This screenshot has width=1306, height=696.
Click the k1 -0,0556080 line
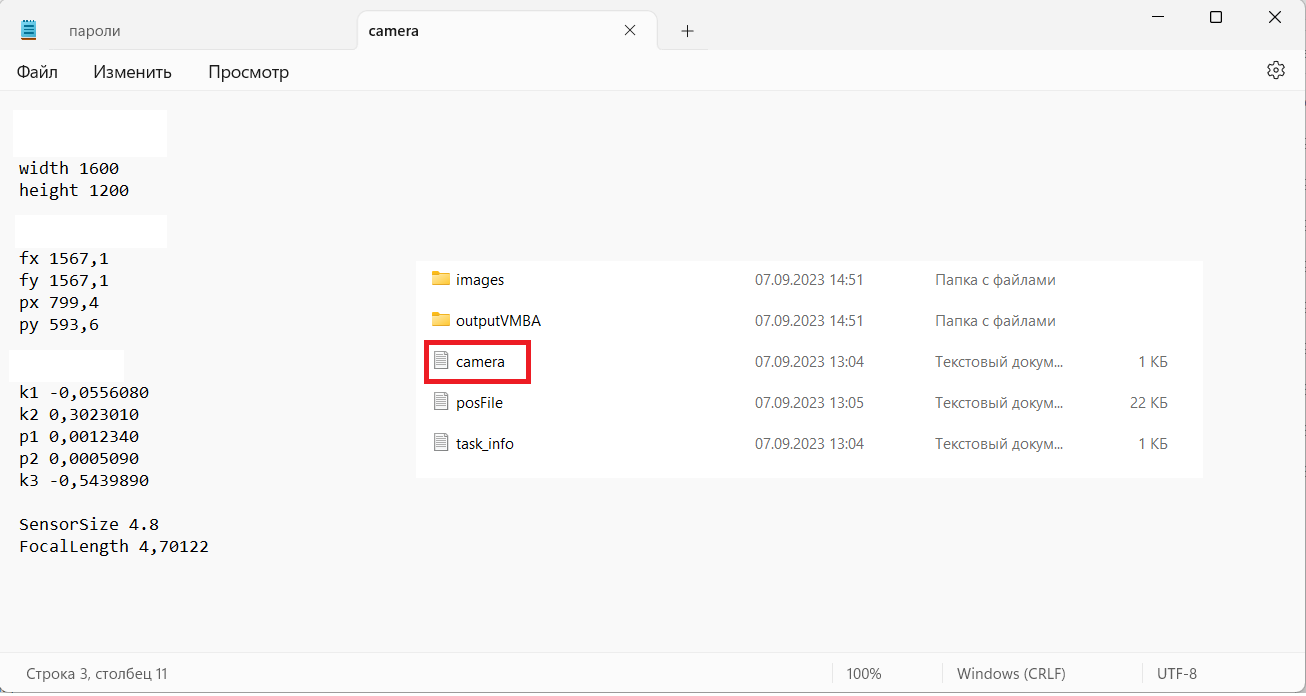[x=84, y=392]
